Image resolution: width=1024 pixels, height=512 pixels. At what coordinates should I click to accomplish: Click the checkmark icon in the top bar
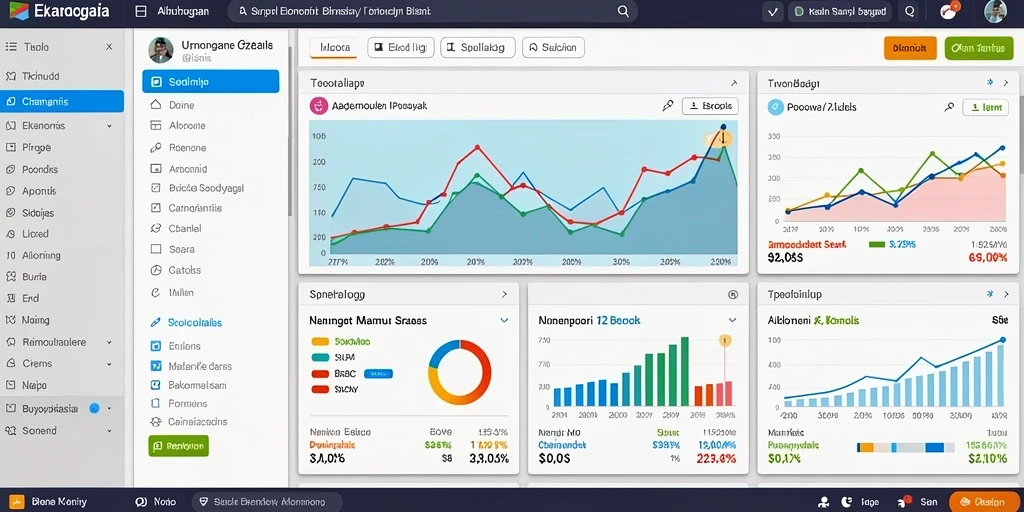coord(773,11)
